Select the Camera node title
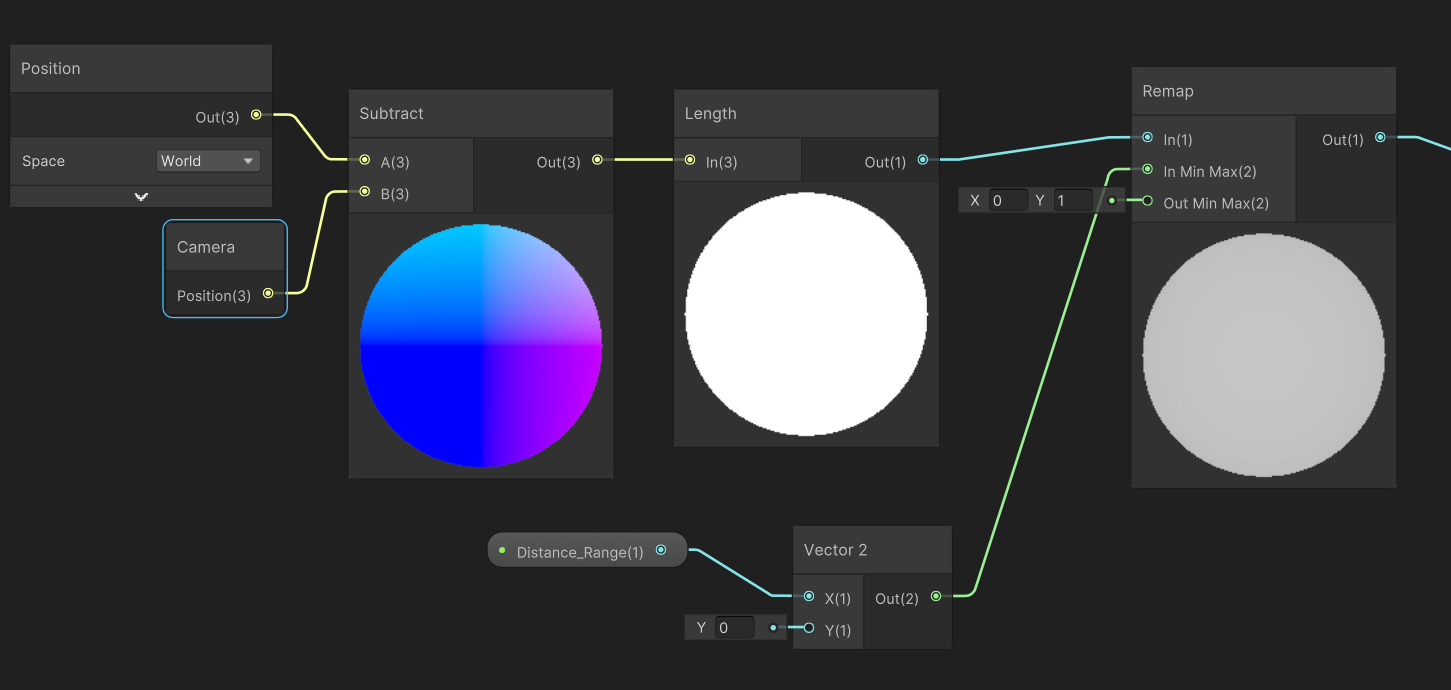This screenshot has height=690, width=1451. point(206,247)
